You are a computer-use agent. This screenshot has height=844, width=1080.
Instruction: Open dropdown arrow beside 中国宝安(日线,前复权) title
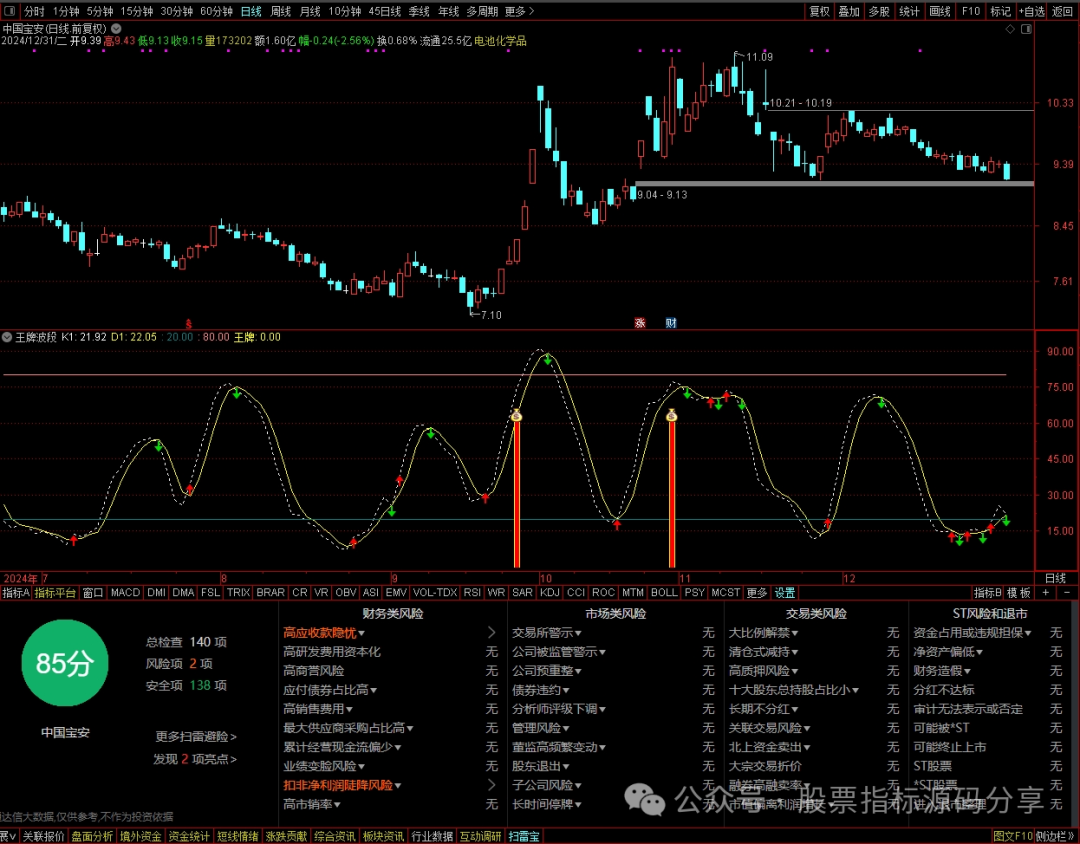click(x=116, y=29)
